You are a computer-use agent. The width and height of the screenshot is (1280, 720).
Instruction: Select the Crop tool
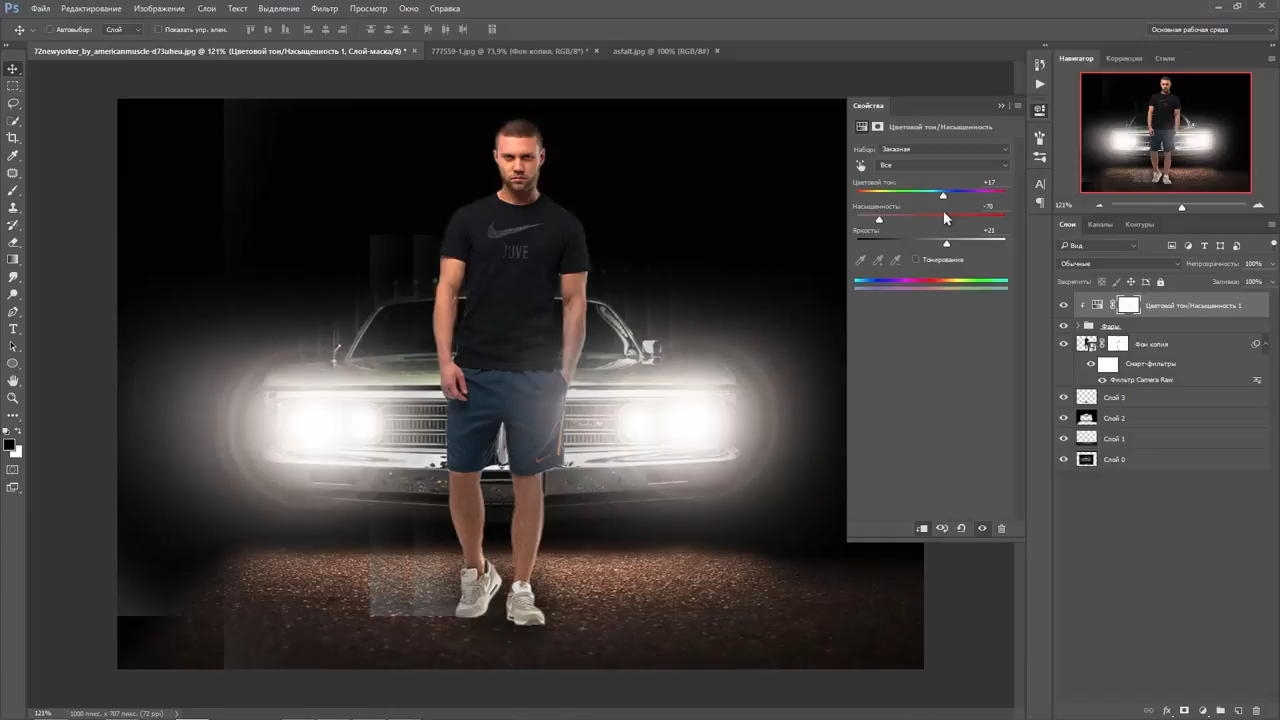pyautogui.click(x=13, y=138)
